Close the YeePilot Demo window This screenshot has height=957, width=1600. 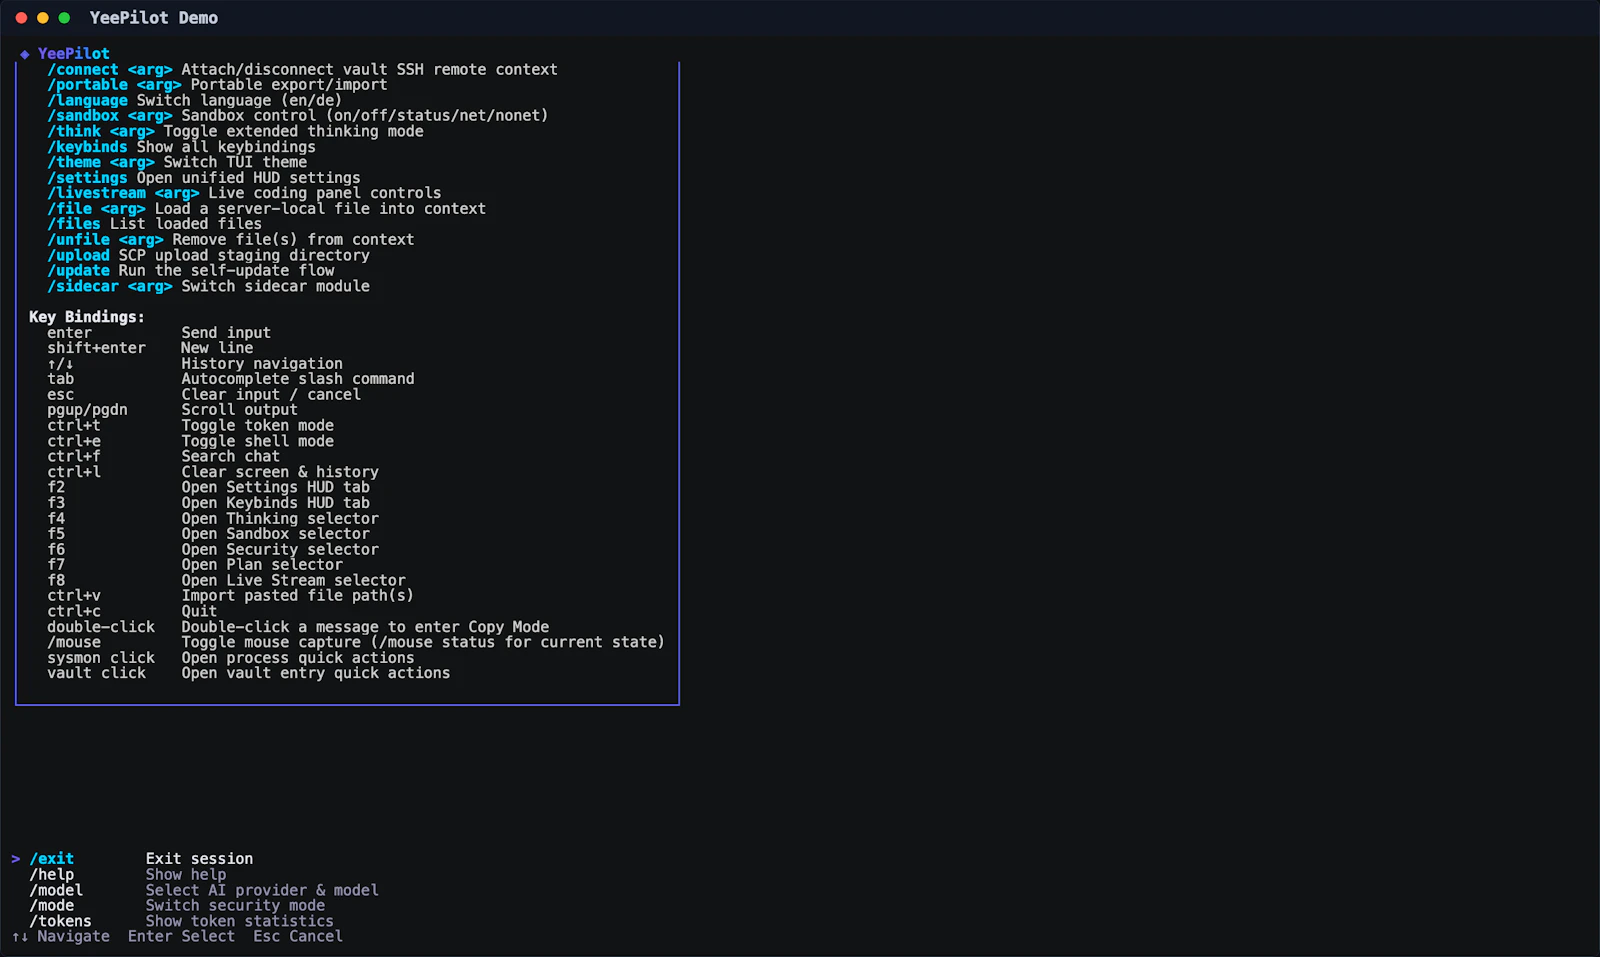coord(21,18)
